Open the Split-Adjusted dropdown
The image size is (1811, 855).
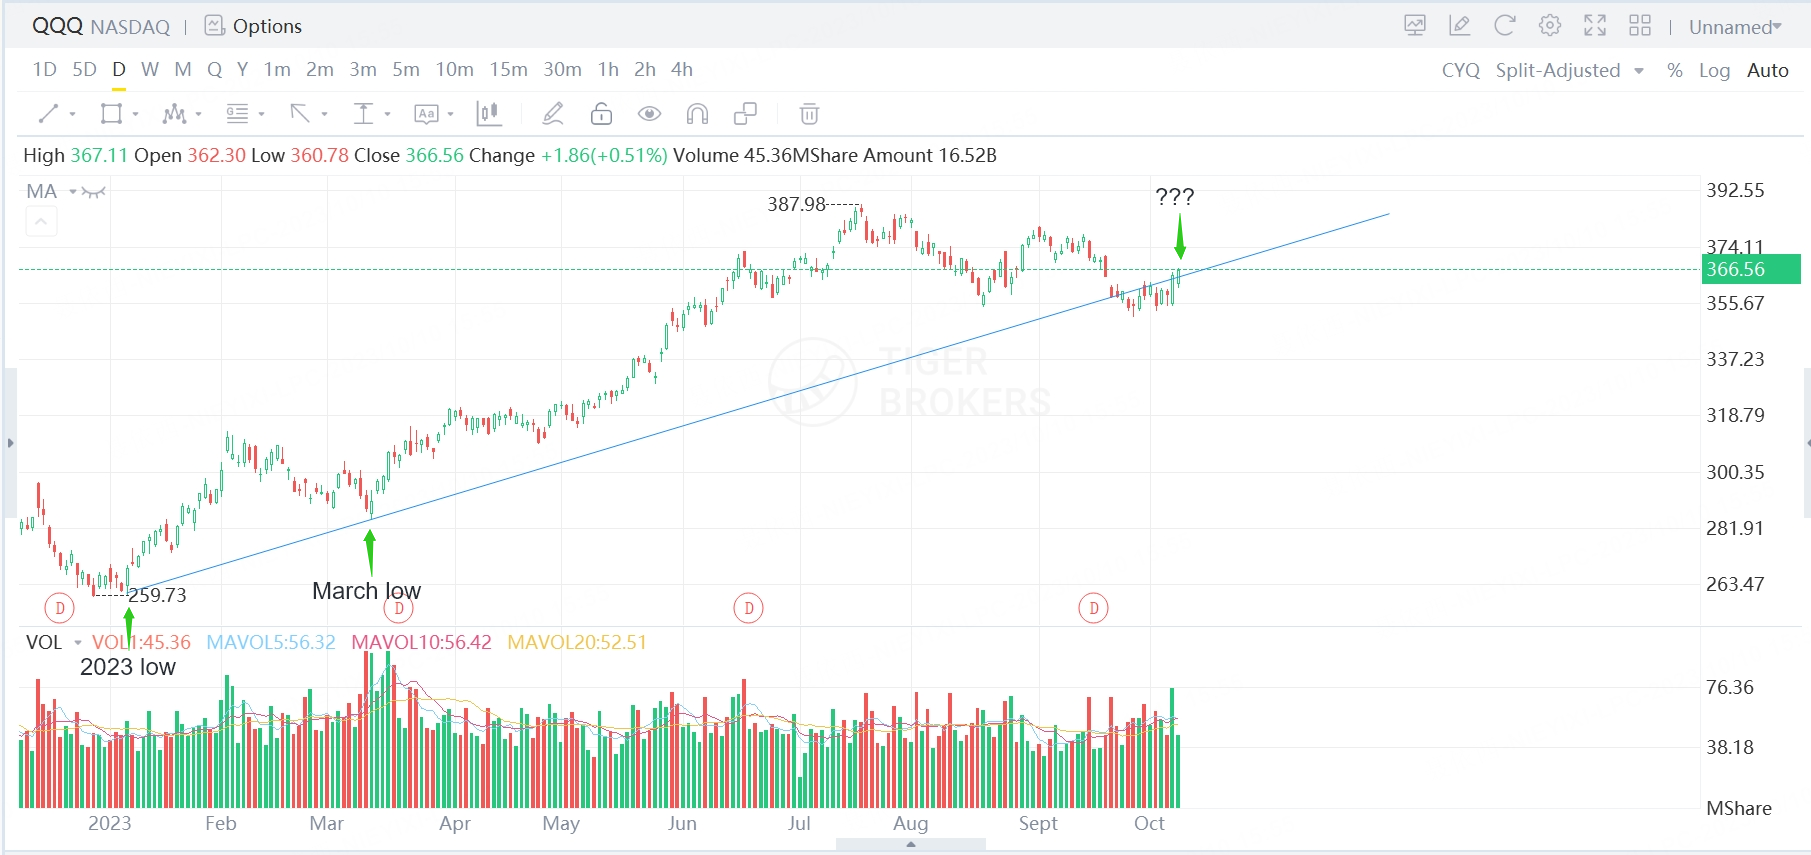[1569, 70]
